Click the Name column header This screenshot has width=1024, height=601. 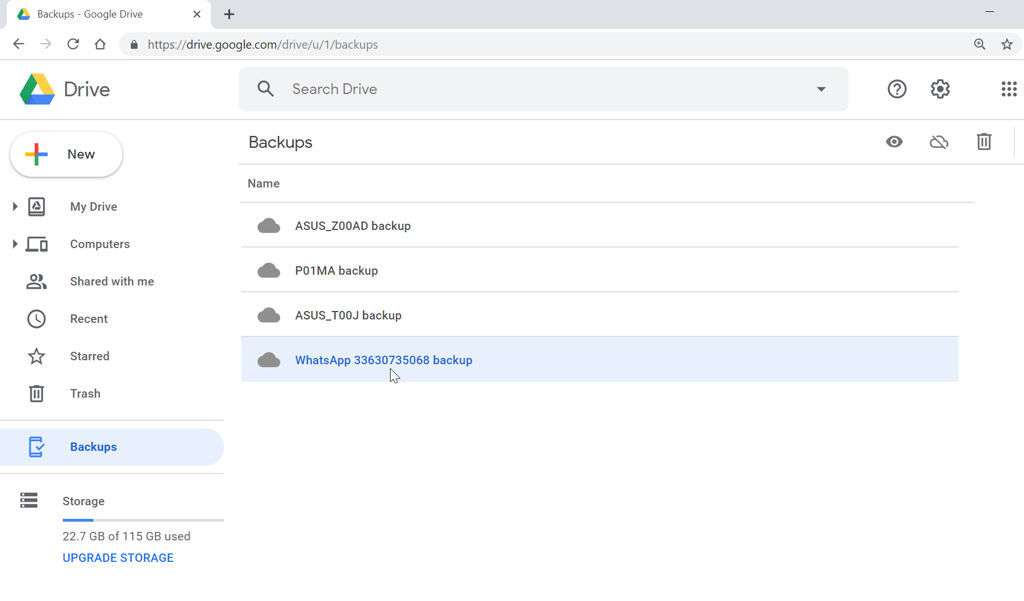coord(263,184)
